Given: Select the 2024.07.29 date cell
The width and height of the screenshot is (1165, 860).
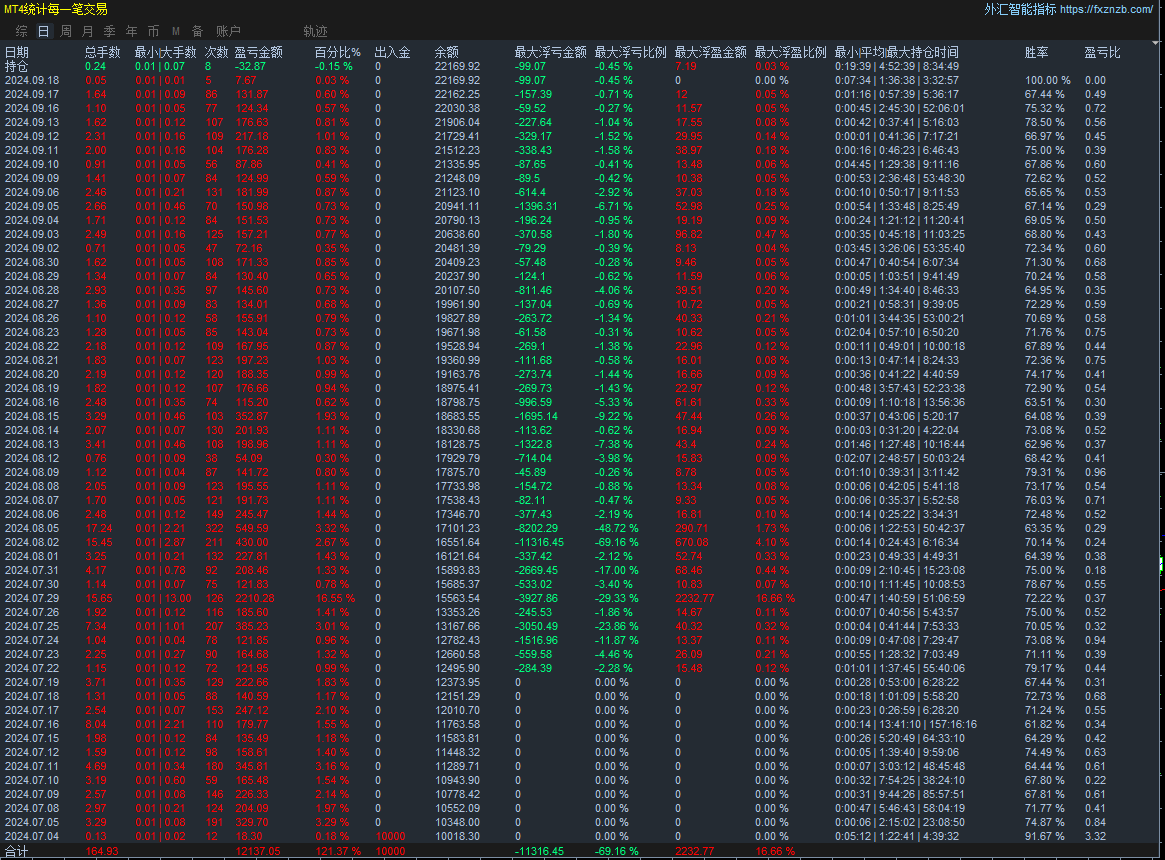Looking at the screenshot, I should coord(32,598).
